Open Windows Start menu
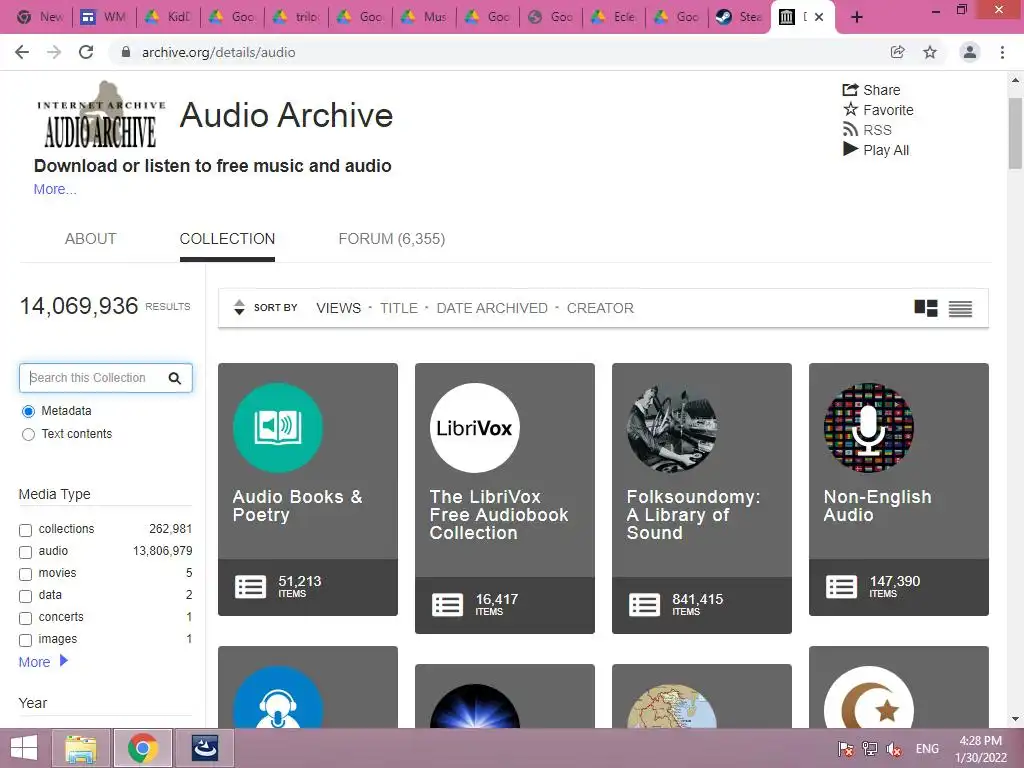 (24, 748)
